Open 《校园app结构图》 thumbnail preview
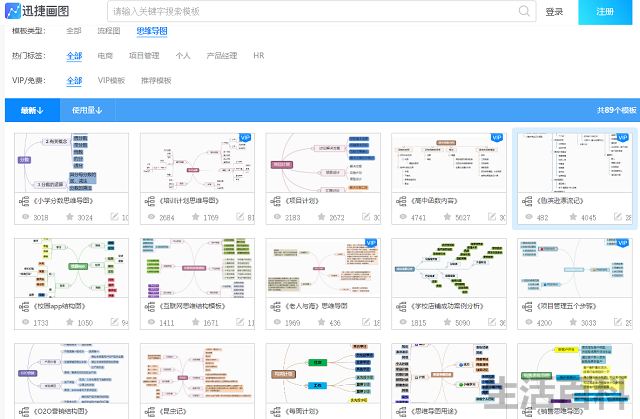The width and height of the screenshot is (640, 419). [x=71, y=268]
